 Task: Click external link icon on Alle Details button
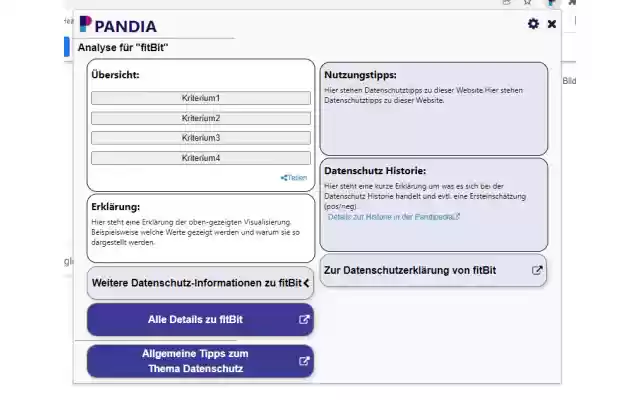(x=304, y=320)
